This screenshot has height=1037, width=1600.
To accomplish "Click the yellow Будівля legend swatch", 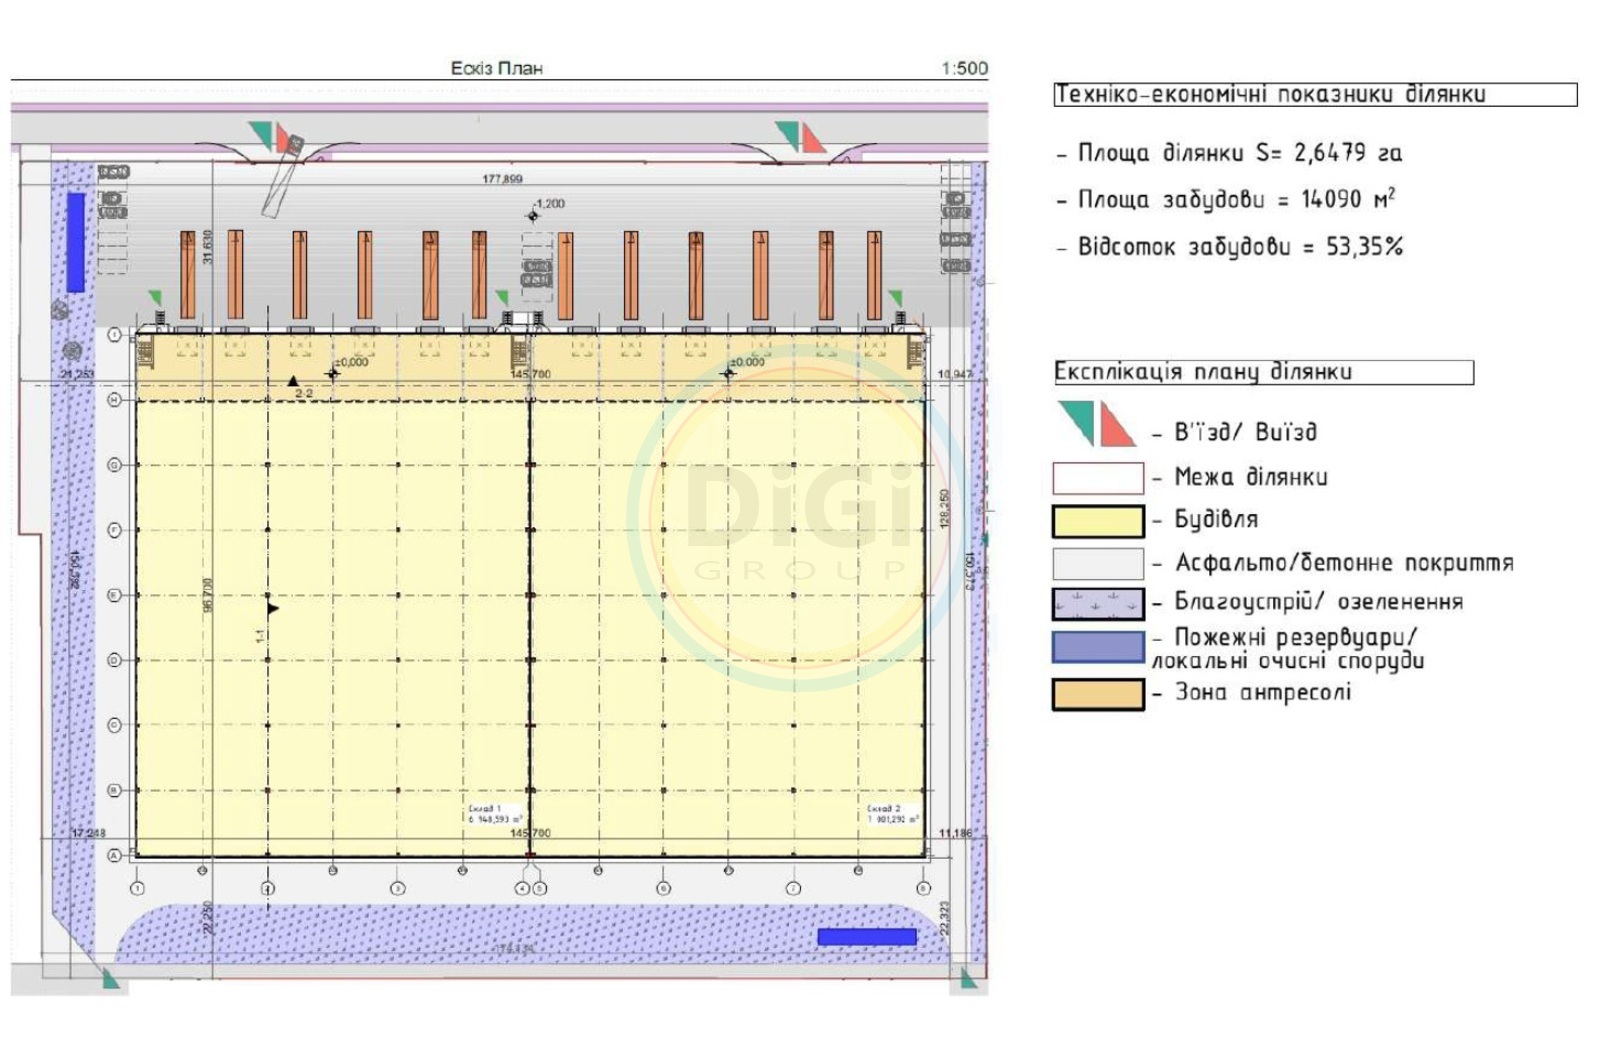I will (x=1097, y=521).
